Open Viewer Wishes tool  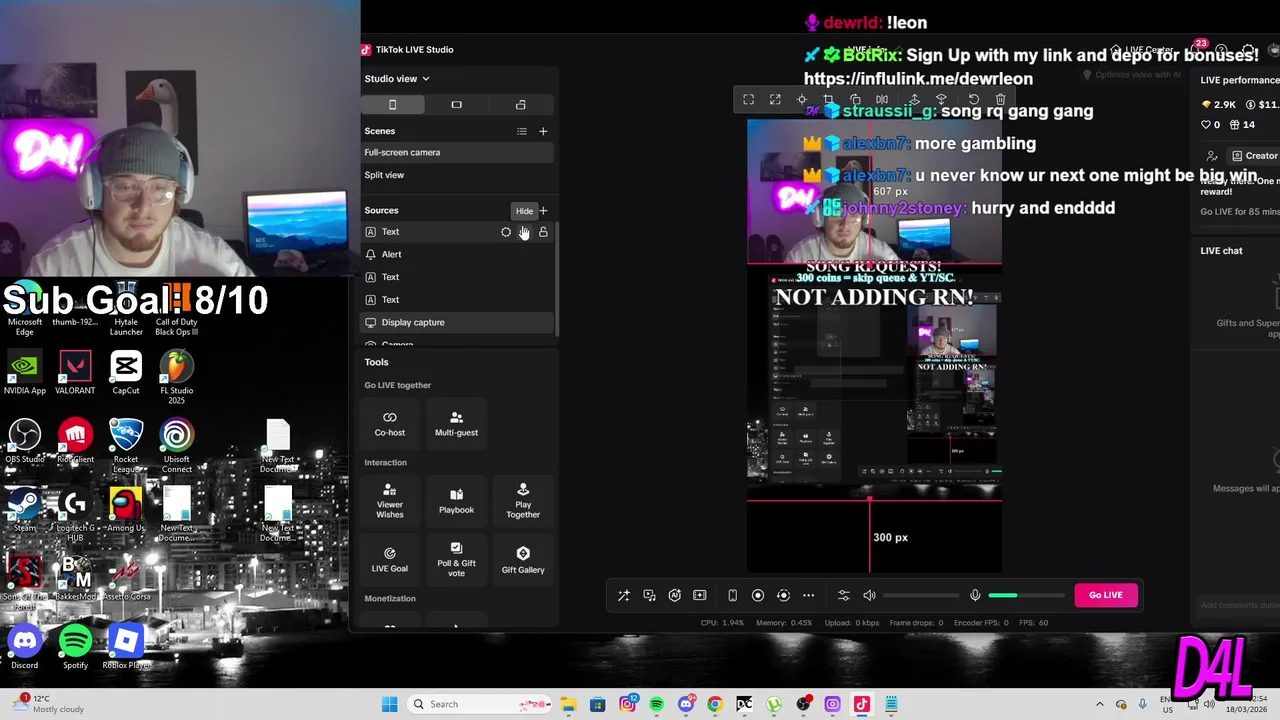tap(390, 502)
